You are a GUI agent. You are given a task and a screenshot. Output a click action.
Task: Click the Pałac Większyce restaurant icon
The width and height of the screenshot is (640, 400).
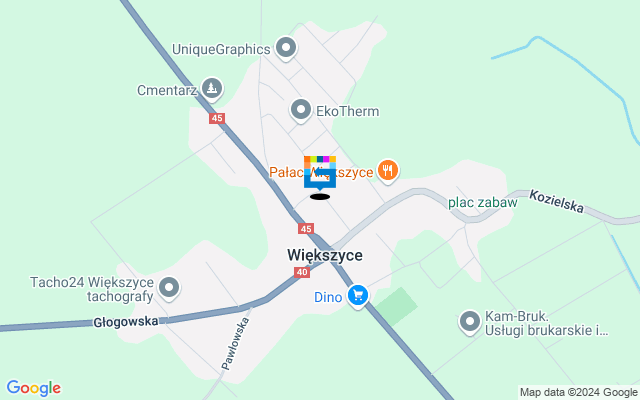click(388, 171)
